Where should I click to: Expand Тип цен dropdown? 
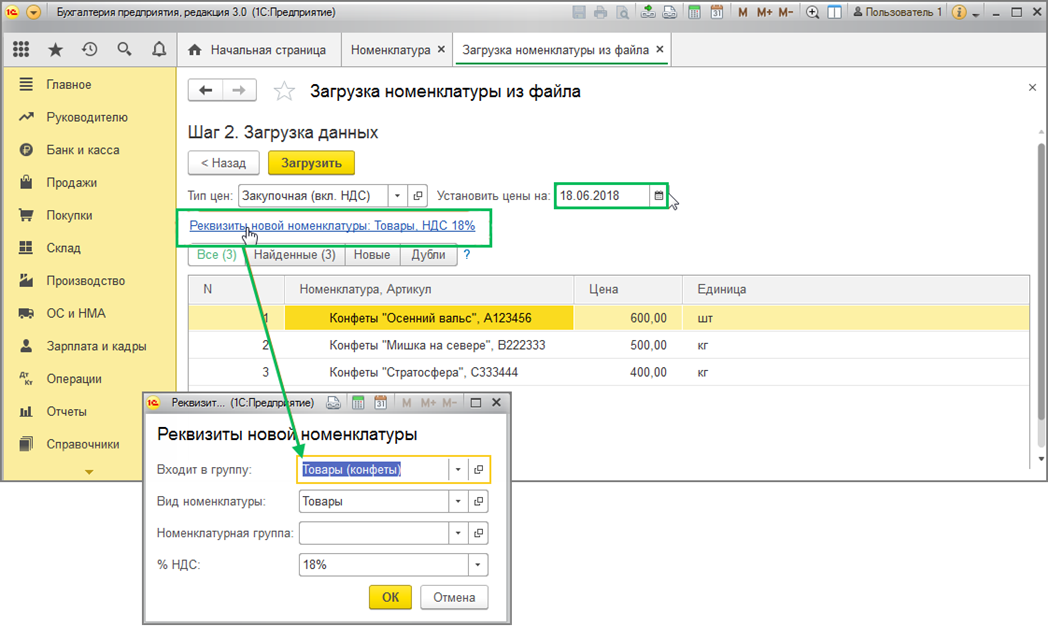[x=397, y=196]
